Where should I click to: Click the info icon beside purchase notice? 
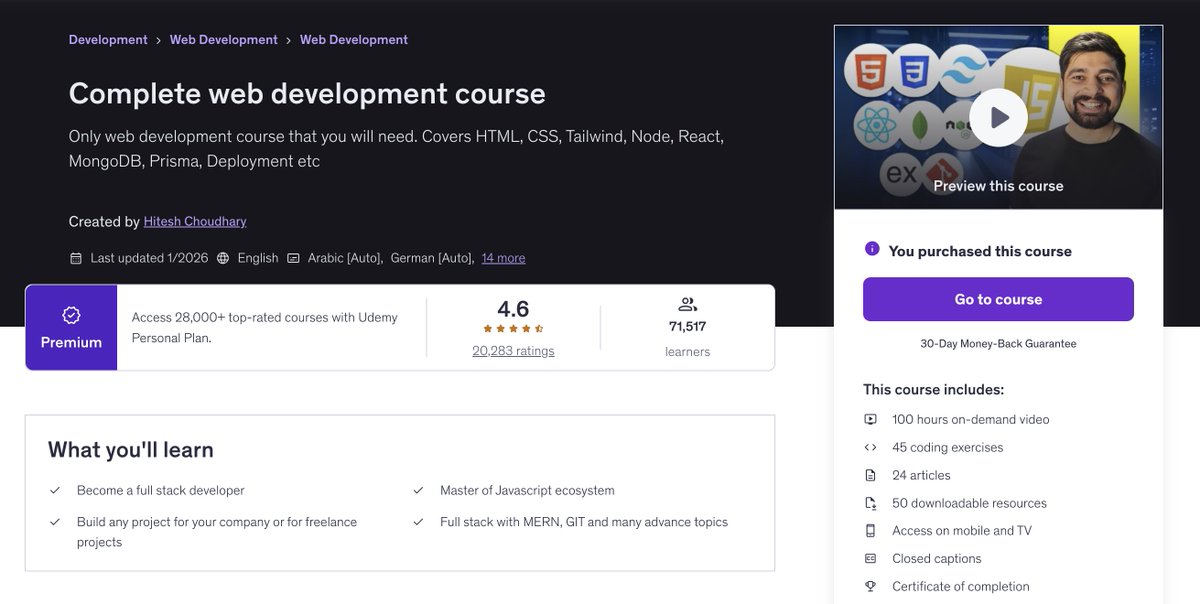pos(870,248)
